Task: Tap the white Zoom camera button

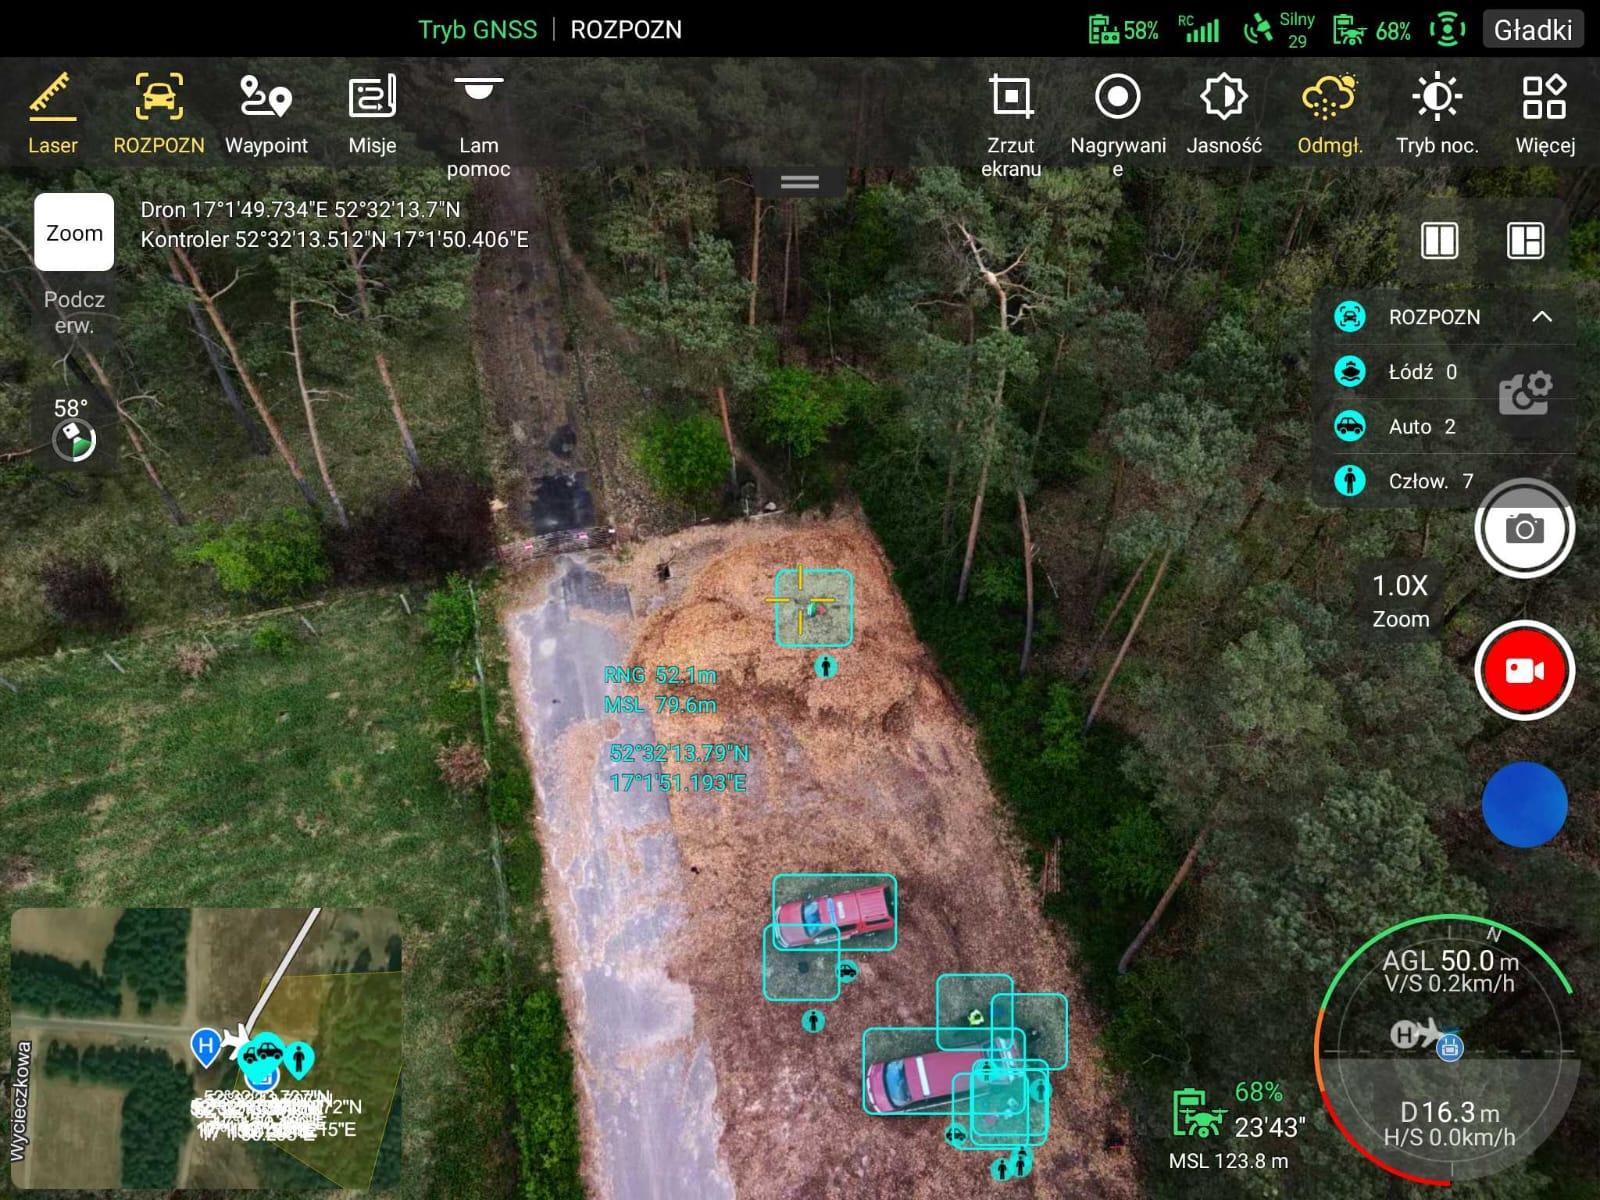Action: 74,232
